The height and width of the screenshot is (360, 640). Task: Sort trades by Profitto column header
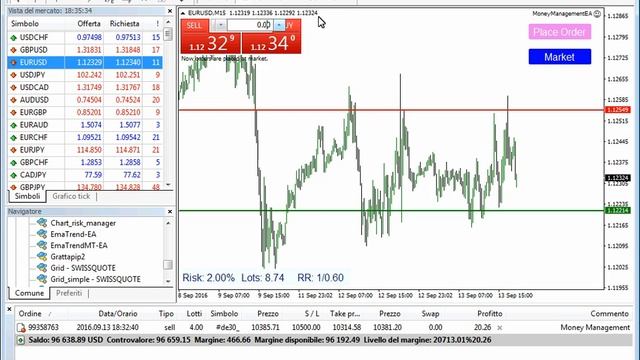click(489, 314)
